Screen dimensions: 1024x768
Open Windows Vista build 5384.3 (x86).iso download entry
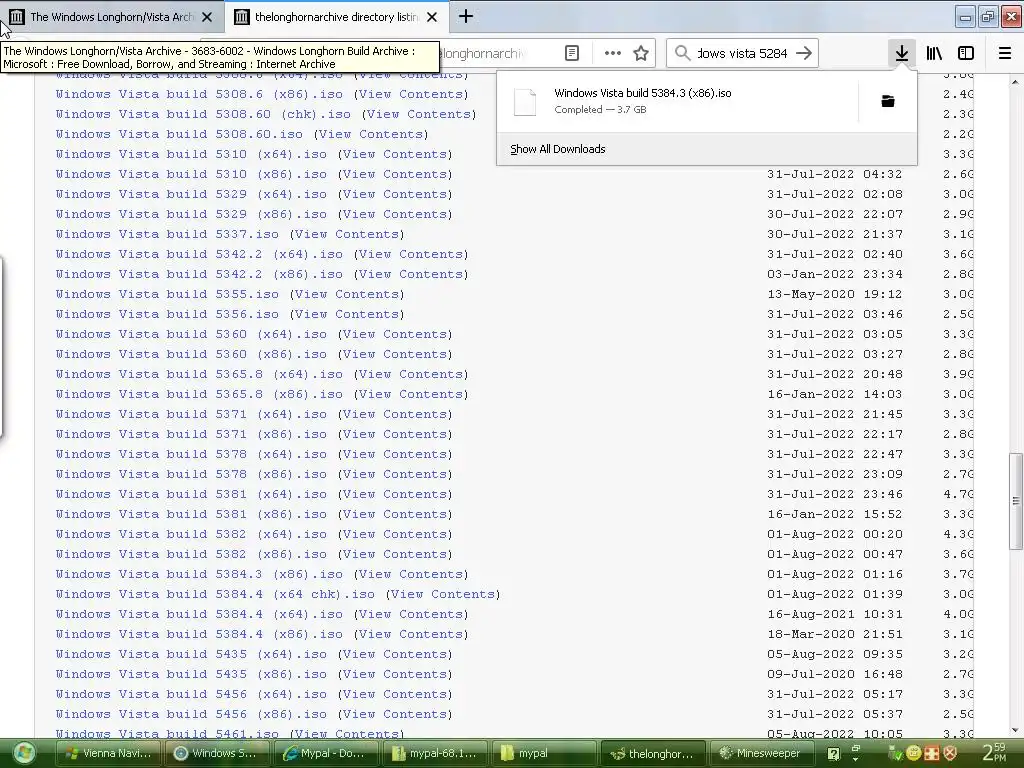click(676, 101)
